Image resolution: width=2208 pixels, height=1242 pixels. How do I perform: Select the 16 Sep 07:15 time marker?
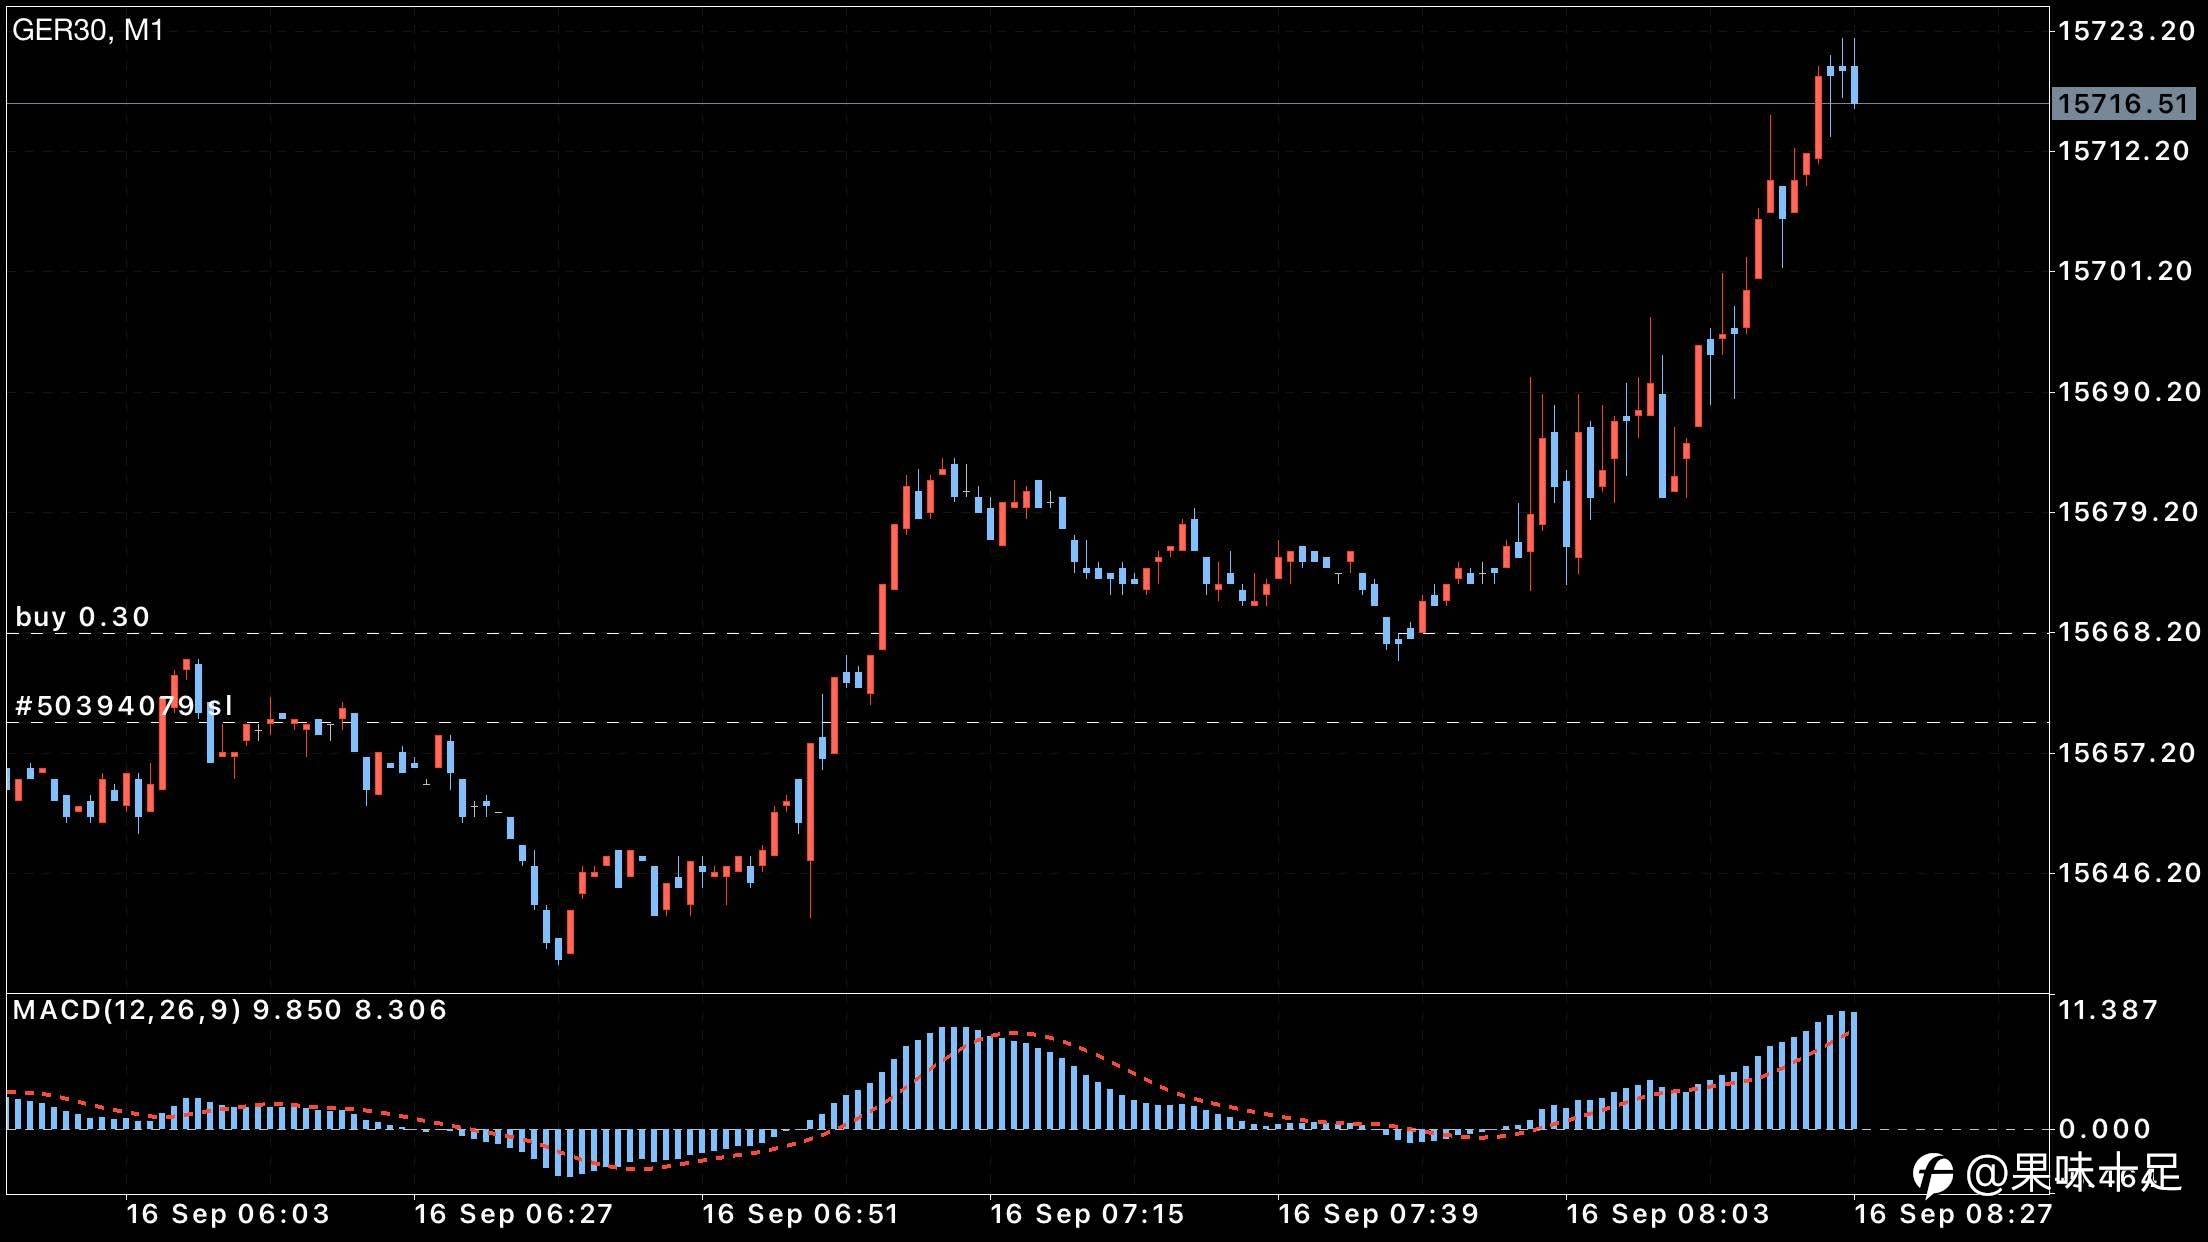1087,1214
